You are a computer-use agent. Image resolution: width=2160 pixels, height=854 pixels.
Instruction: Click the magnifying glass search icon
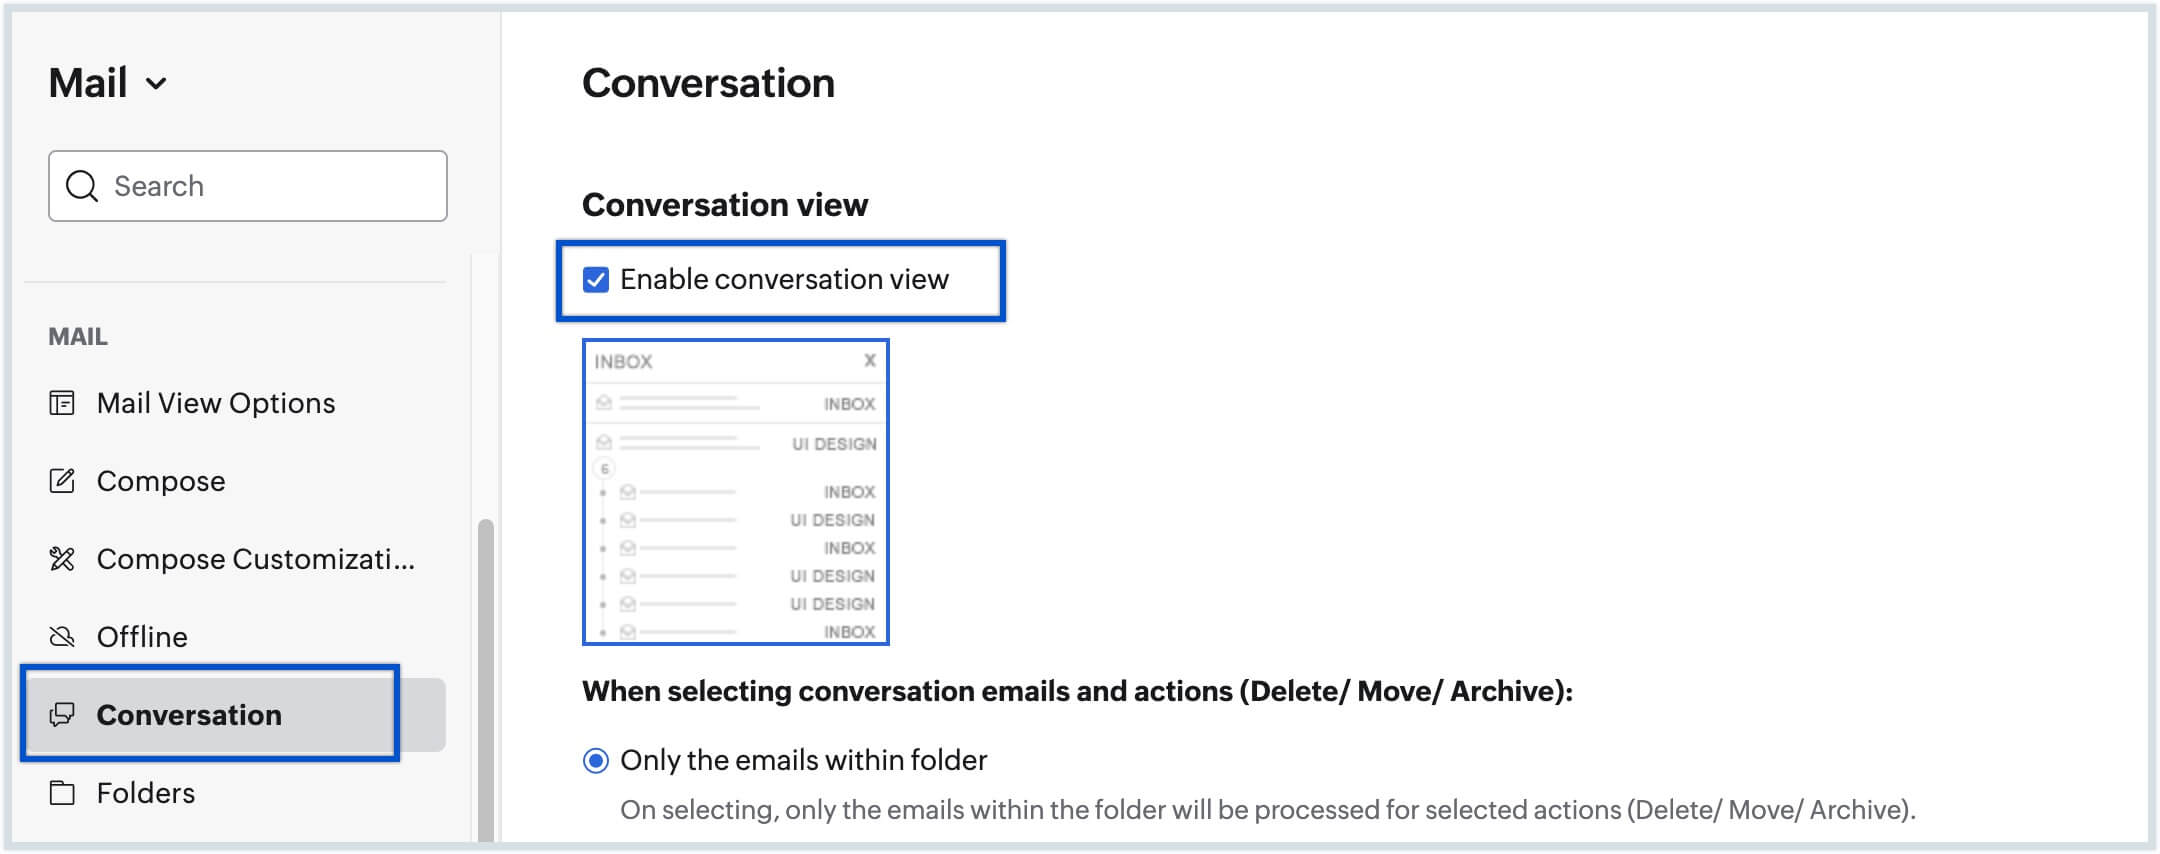82,186
